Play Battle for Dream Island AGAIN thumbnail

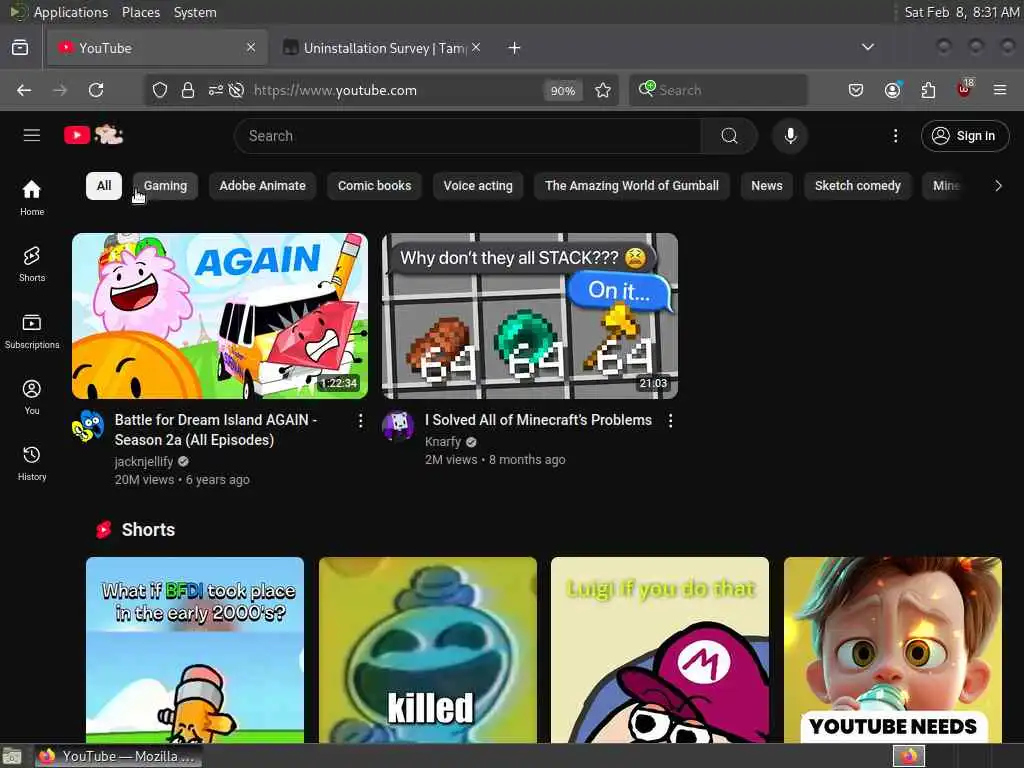point(220,316)
